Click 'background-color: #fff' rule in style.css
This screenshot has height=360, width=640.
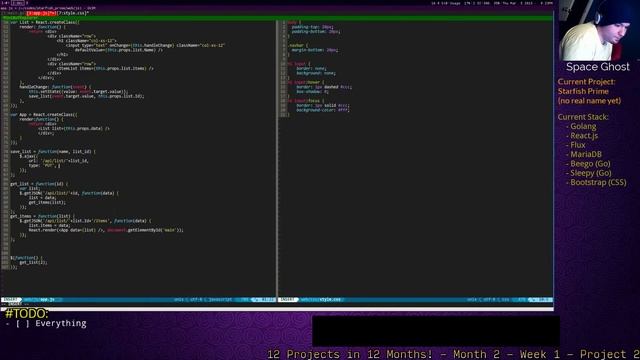(x=322, y=110)
